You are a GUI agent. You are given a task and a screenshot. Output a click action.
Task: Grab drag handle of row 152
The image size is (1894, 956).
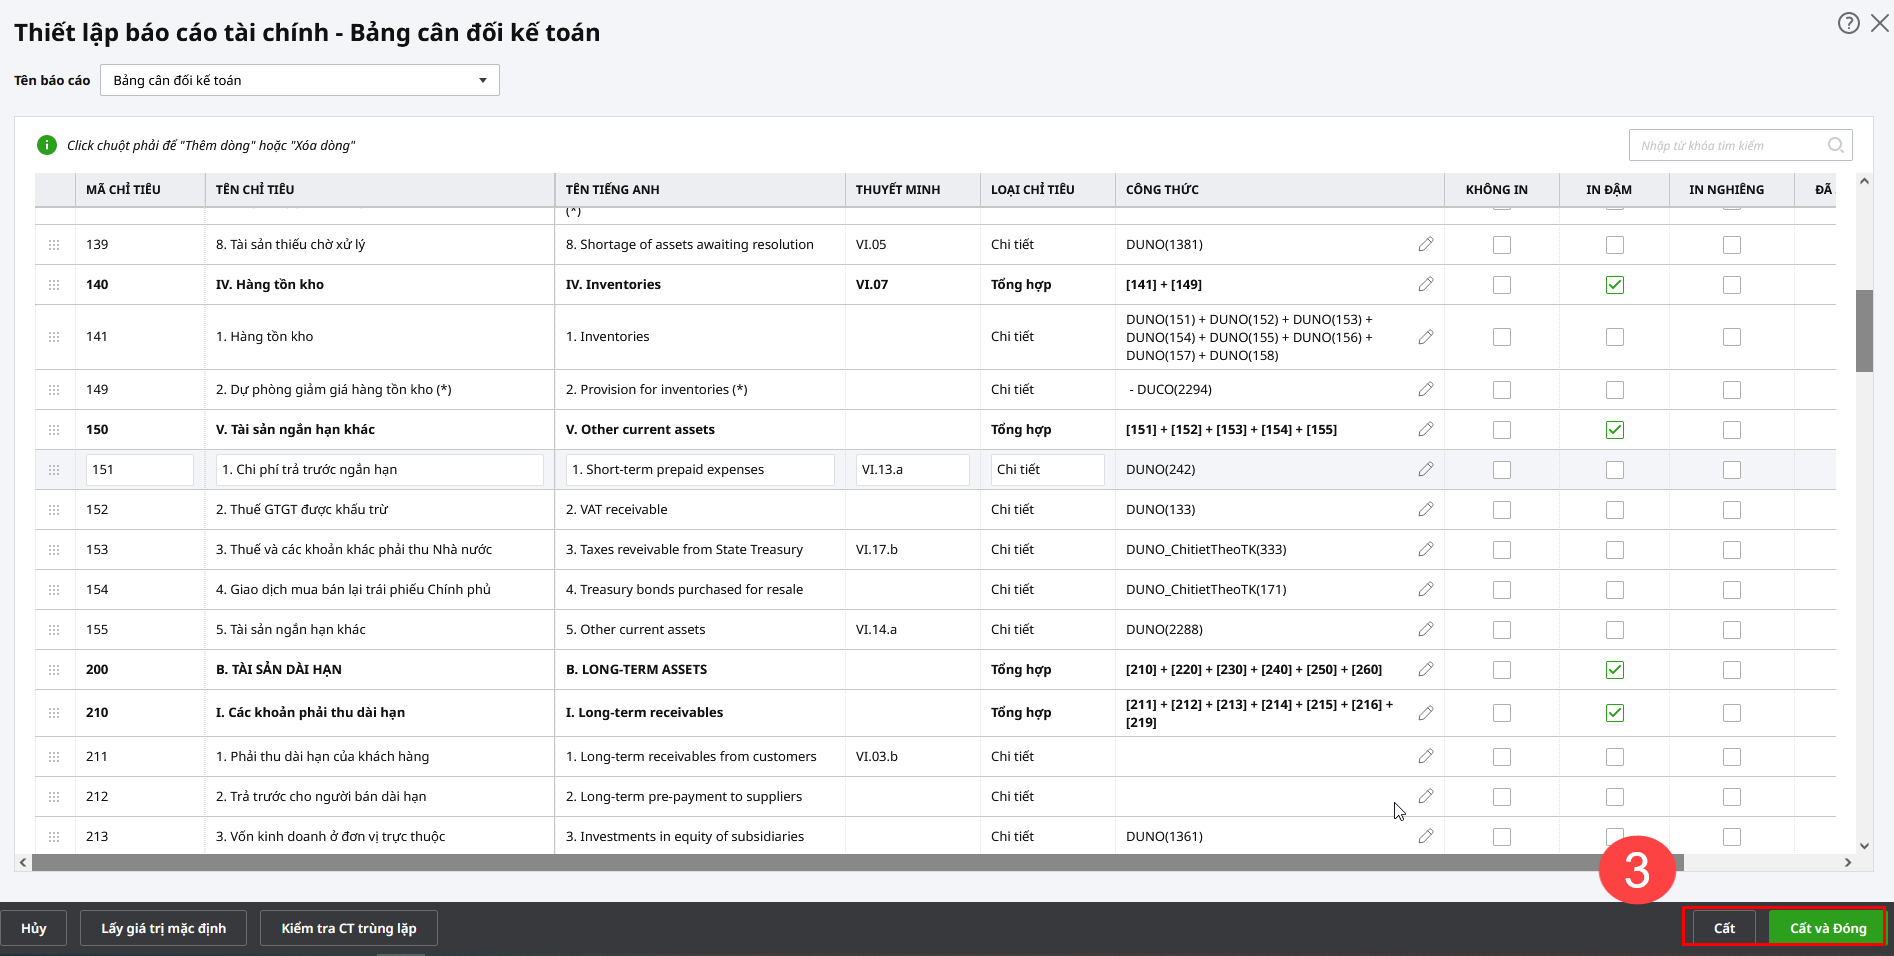[54, 510]
